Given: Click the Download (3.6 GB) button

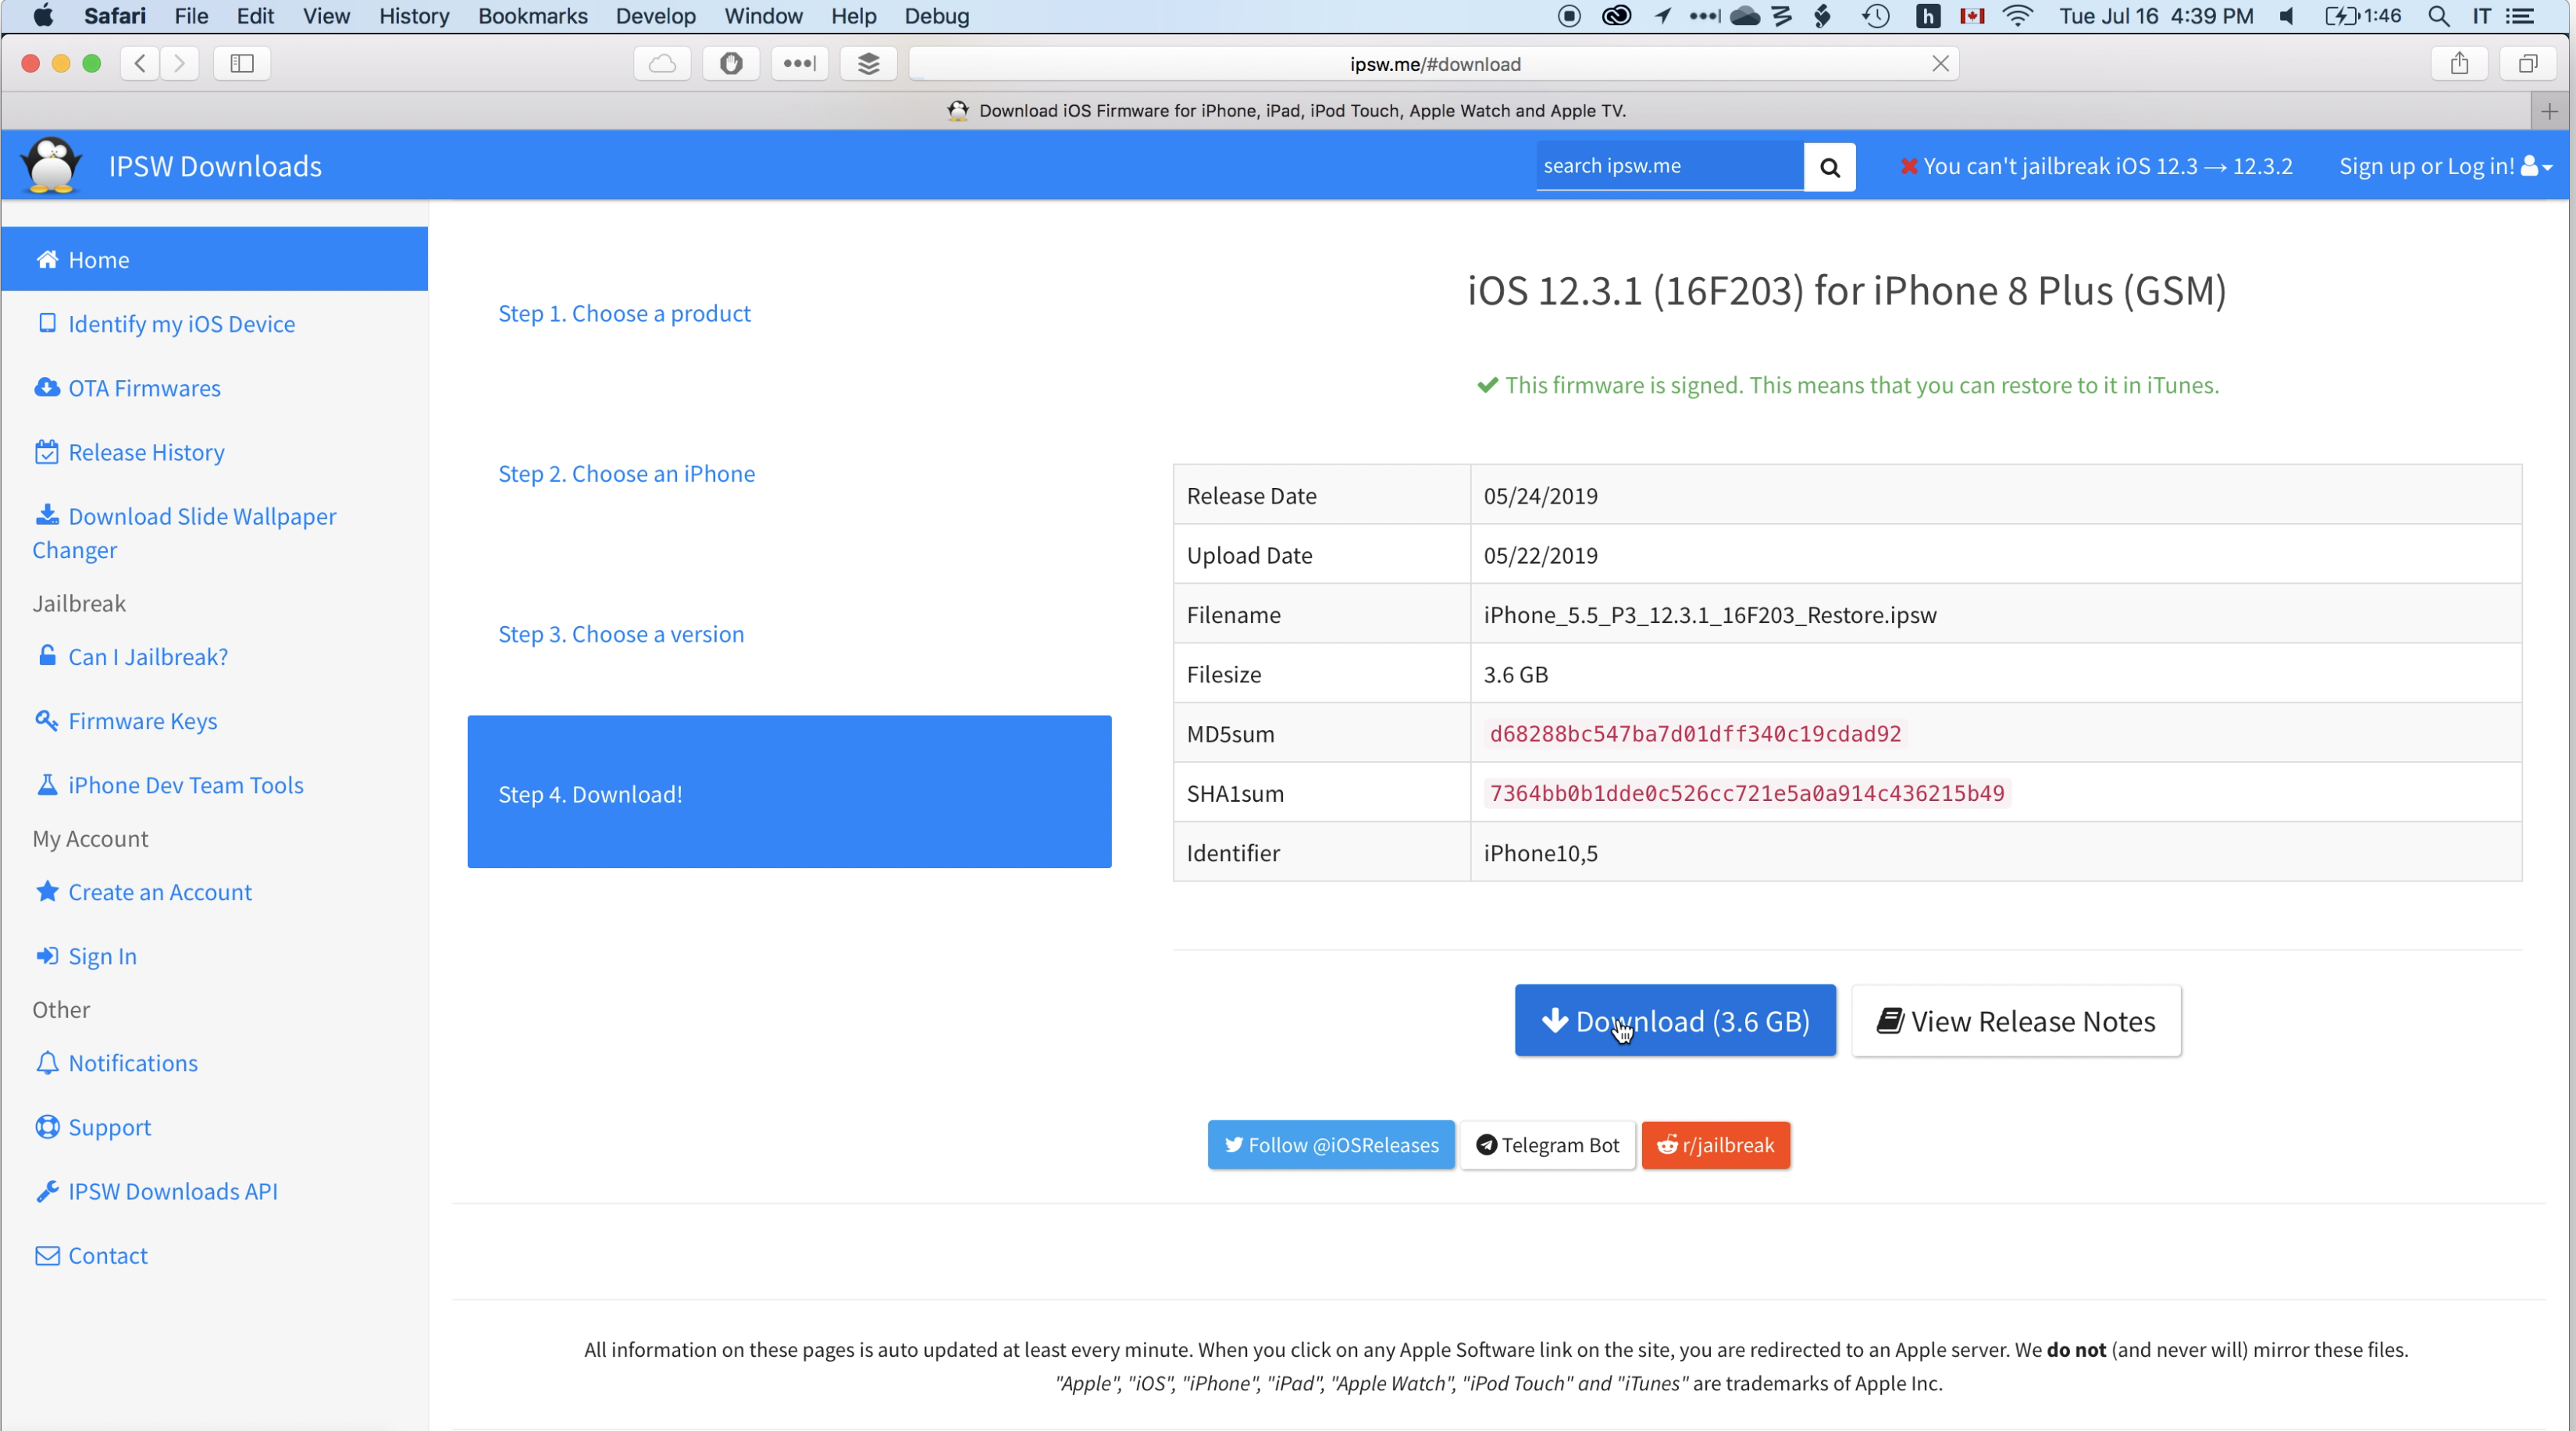Looking at the screenshot, I should tap(1675, 1021).
